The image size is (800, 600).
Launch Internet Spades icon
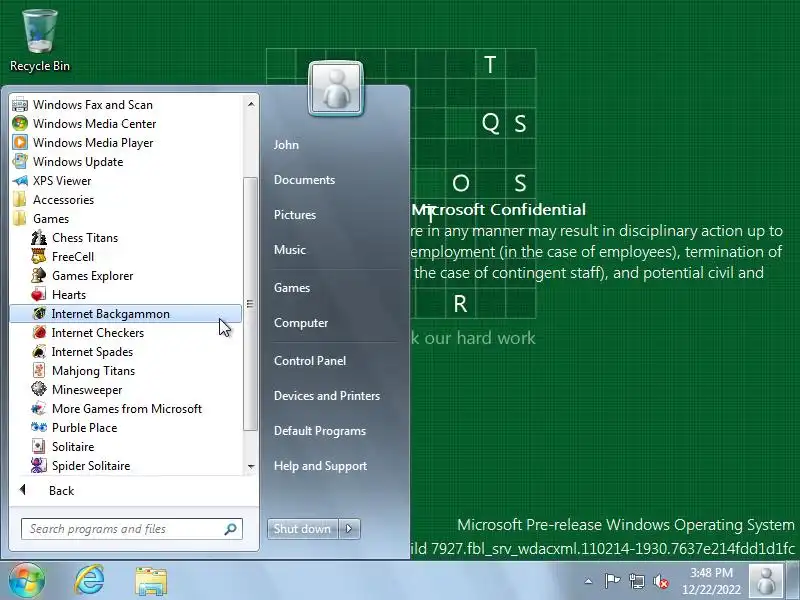pos(39,352)
